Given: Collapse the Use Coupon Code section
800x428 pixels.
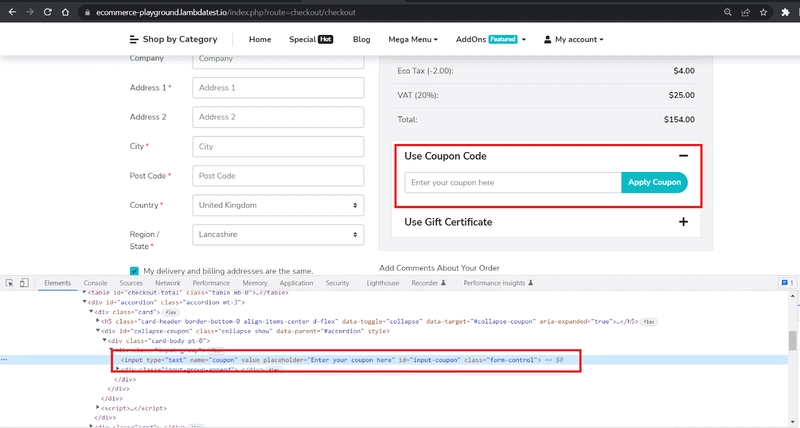Looking at the screenshot, I should [x=683, y=156].
